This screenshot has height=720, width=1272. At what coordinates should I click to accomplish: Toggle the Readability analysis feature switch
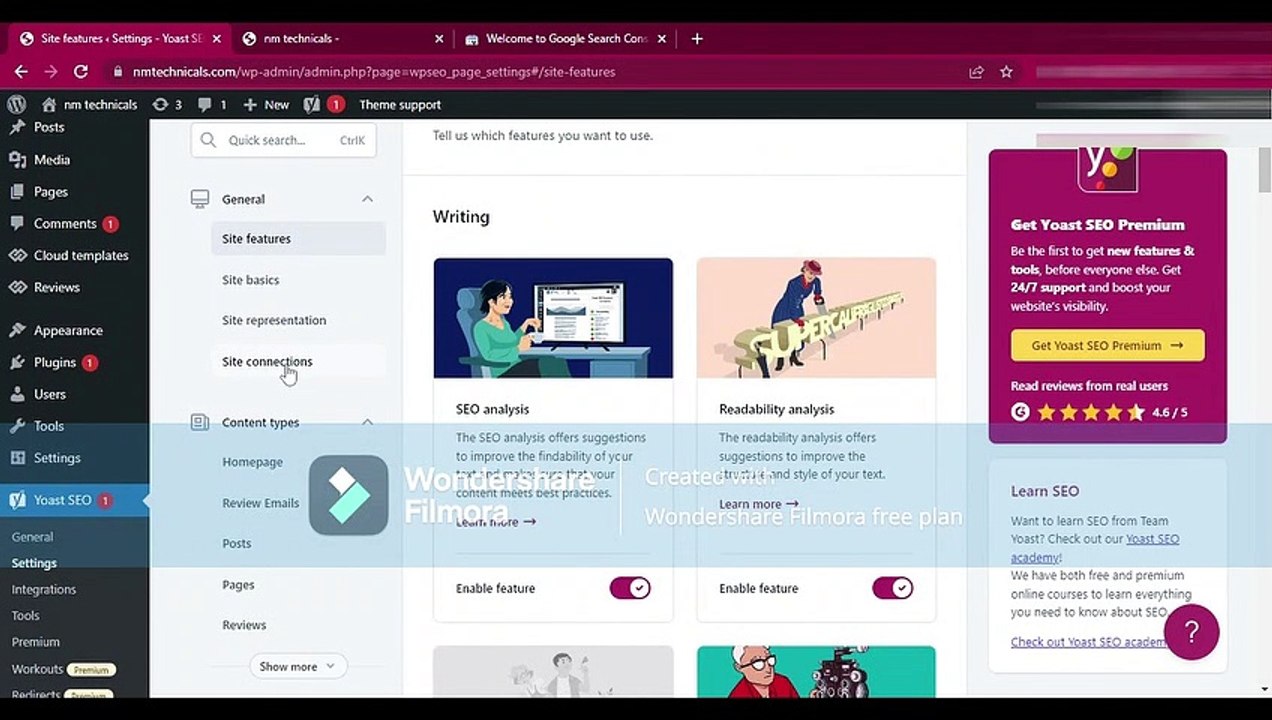892,588
